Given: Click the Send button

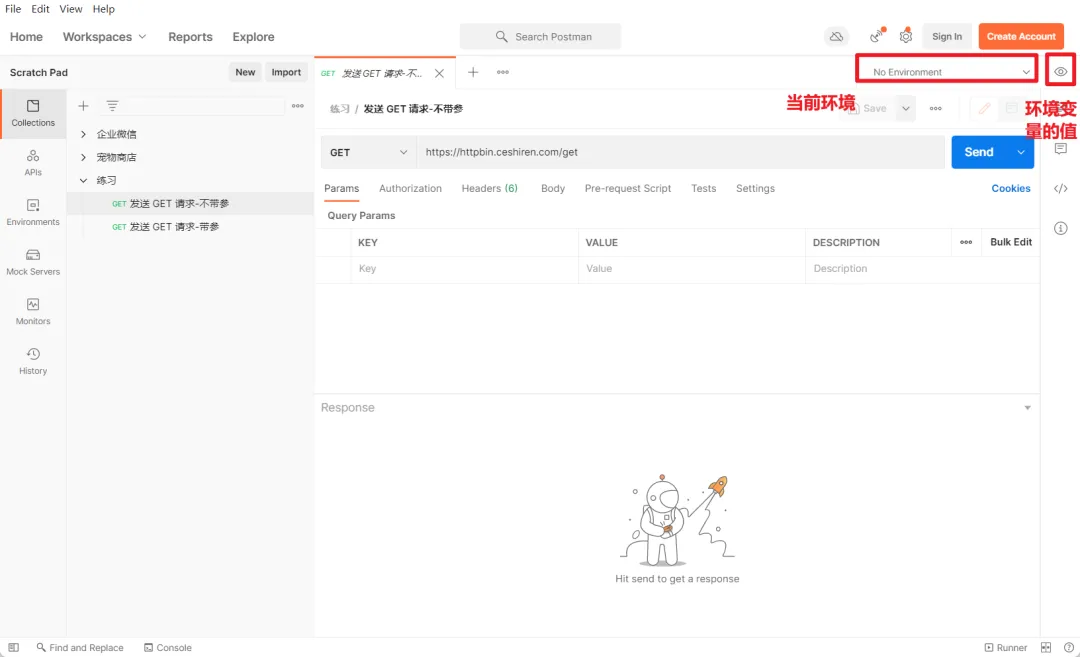Looking at the screenshot, I should (979, 152).
